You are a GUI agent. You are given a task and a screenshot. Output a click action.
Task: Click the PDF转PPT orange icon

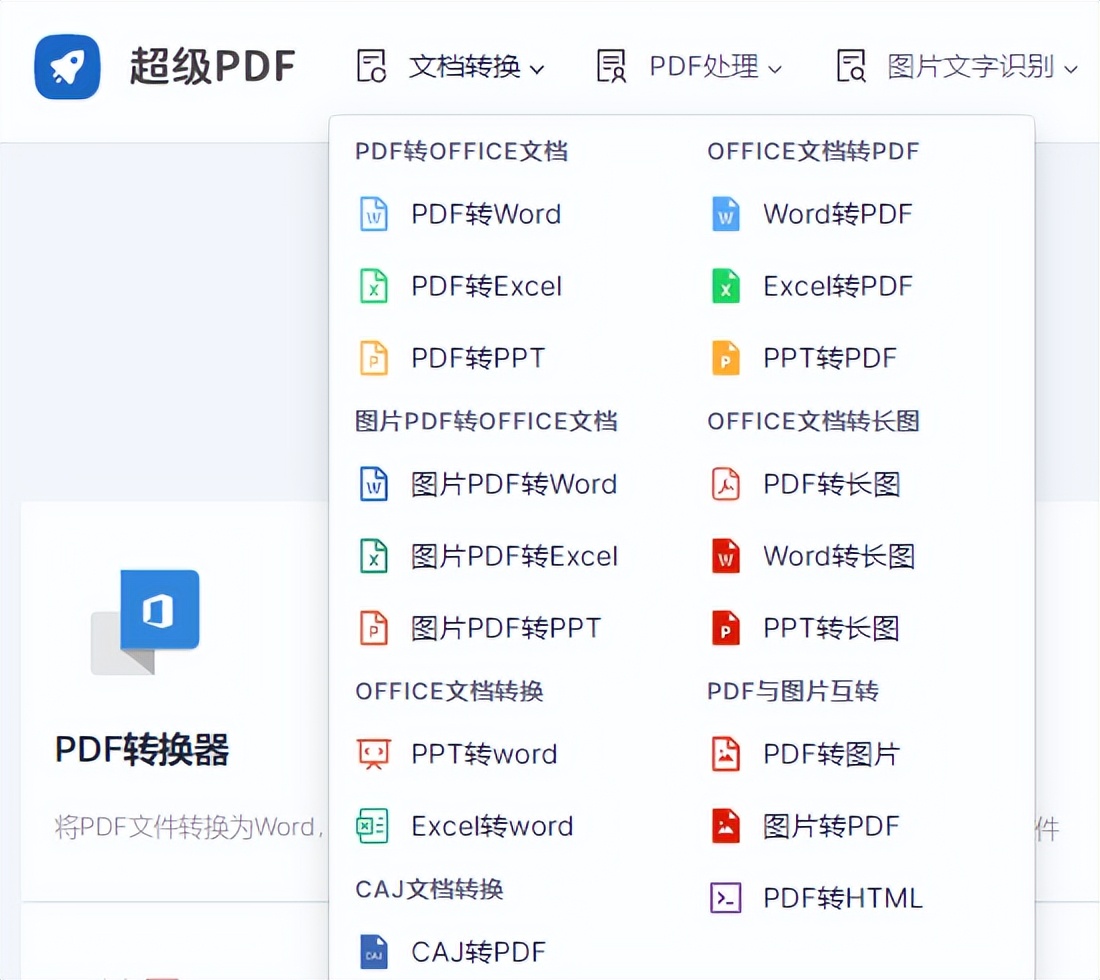click(x=374, y=357)
